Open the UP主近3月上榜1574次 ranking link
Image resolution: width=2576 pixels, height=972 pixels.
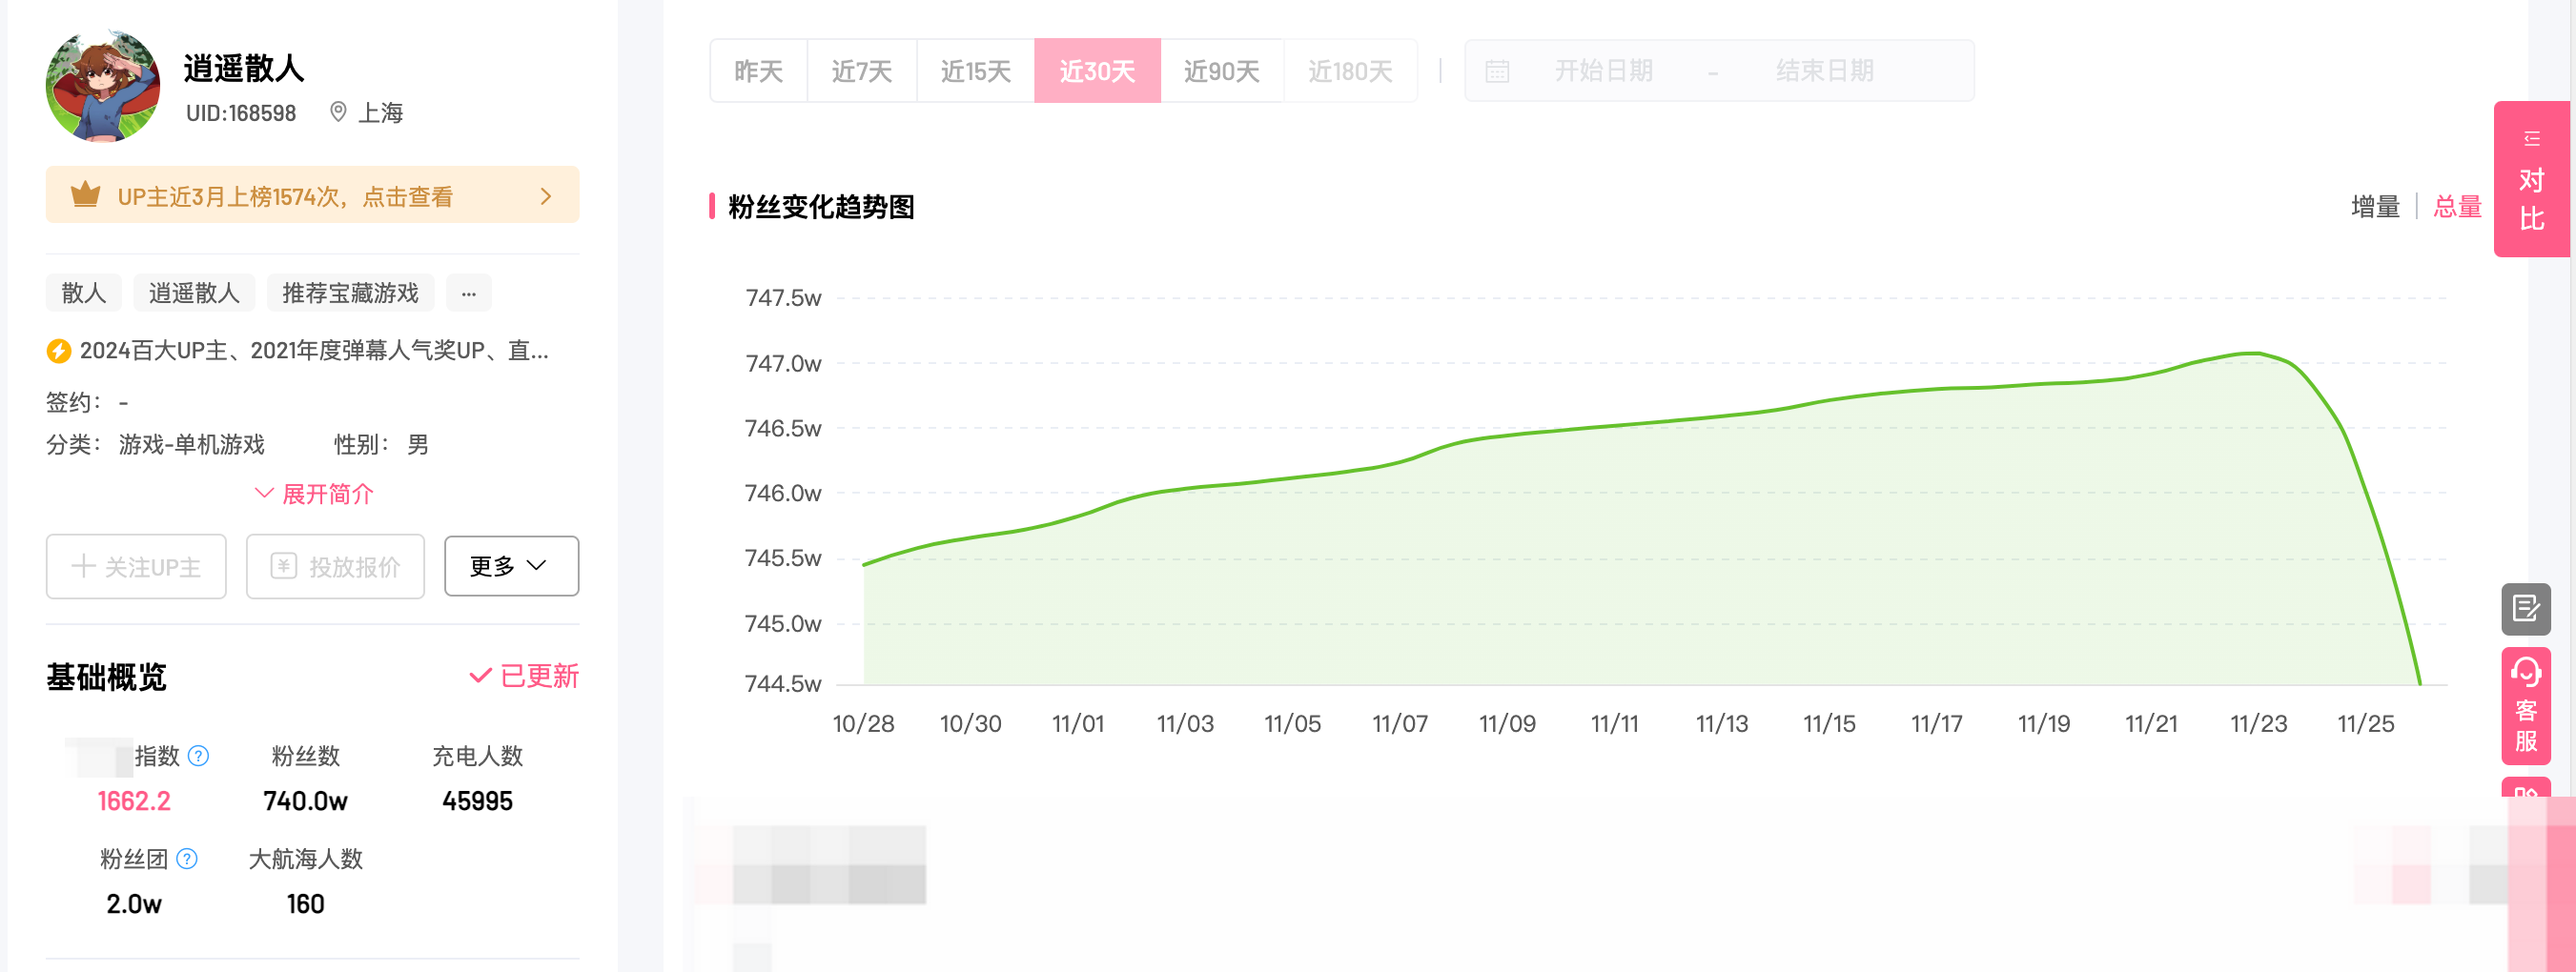(x=285, y=196)
